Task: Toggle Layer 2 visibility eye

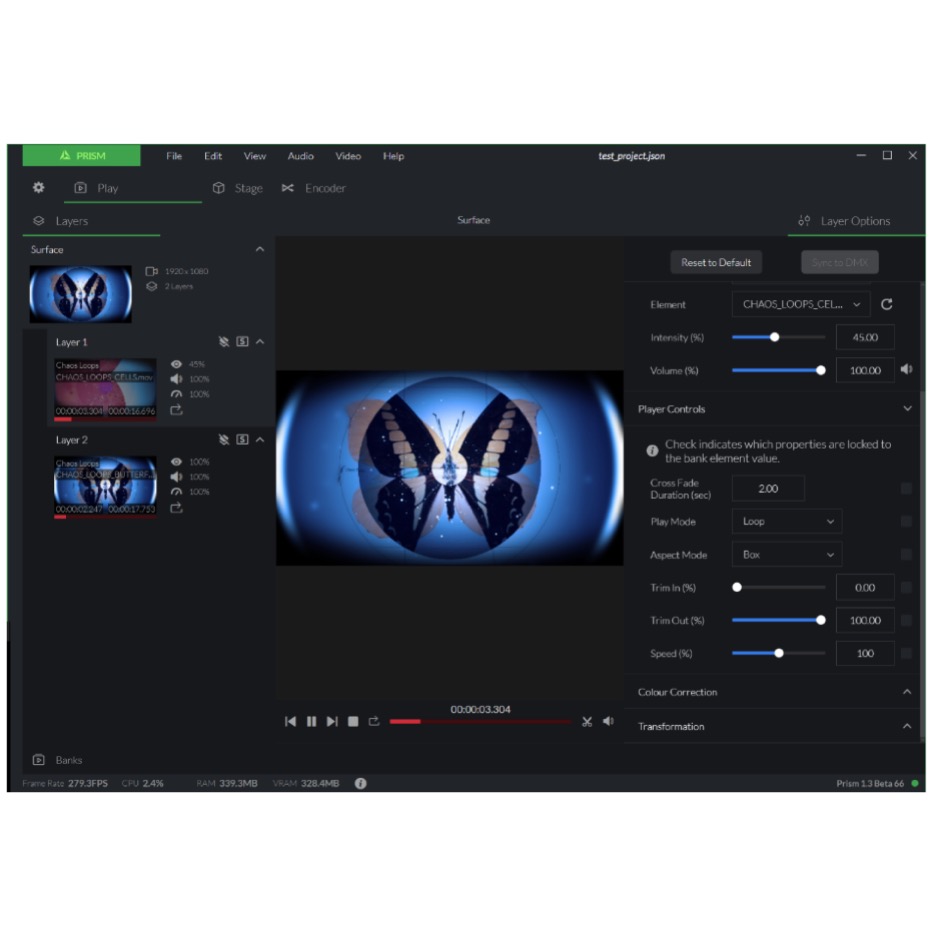Action: [176, 462]
